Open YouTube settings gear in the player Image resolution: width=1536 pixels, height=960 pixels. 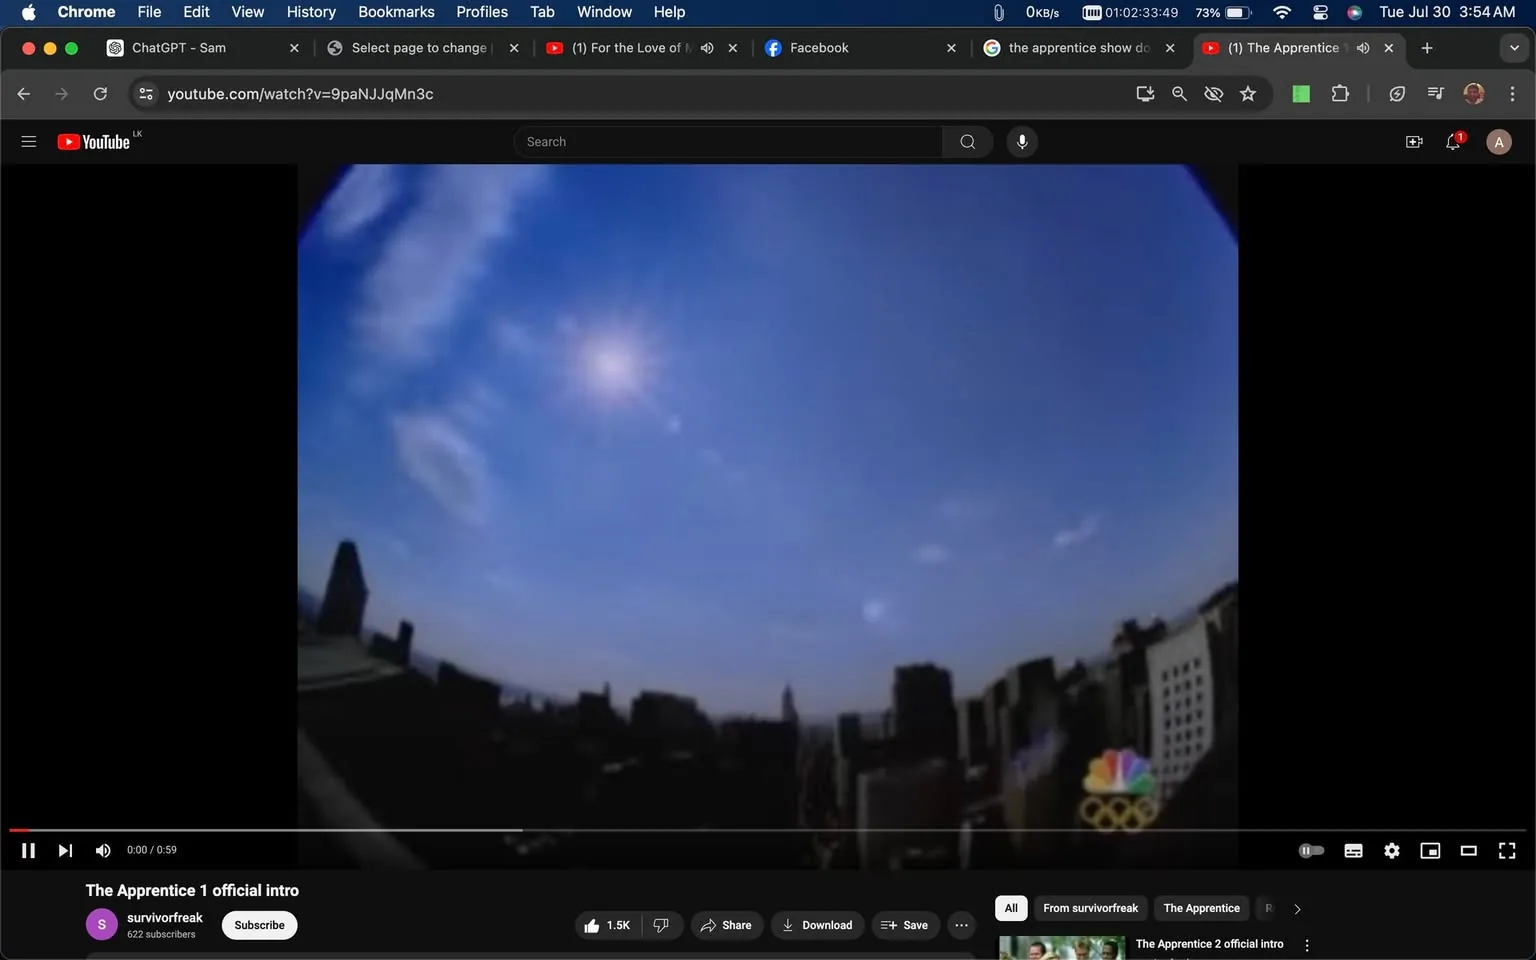coord(1391,850)
